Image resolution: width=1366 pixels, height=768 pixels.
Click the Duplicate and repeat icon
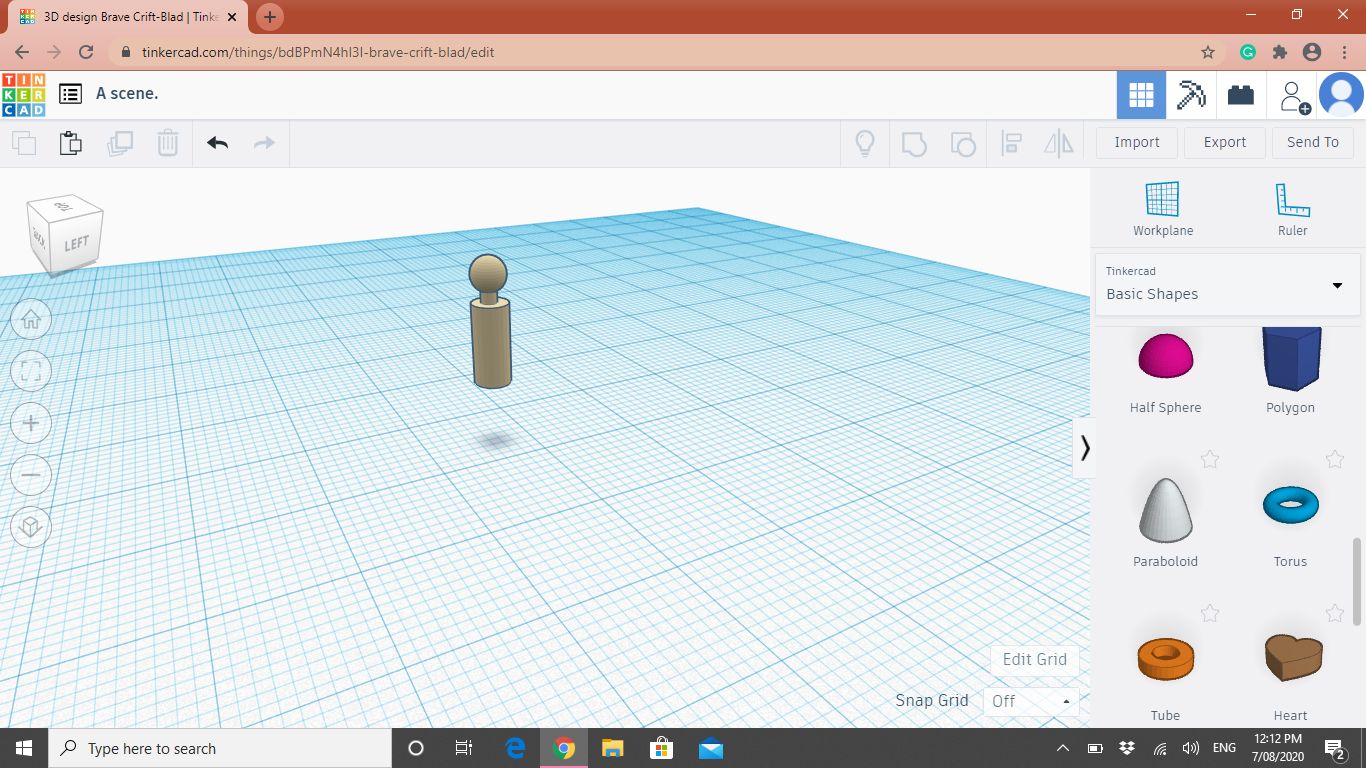click(x=120, y=143)
